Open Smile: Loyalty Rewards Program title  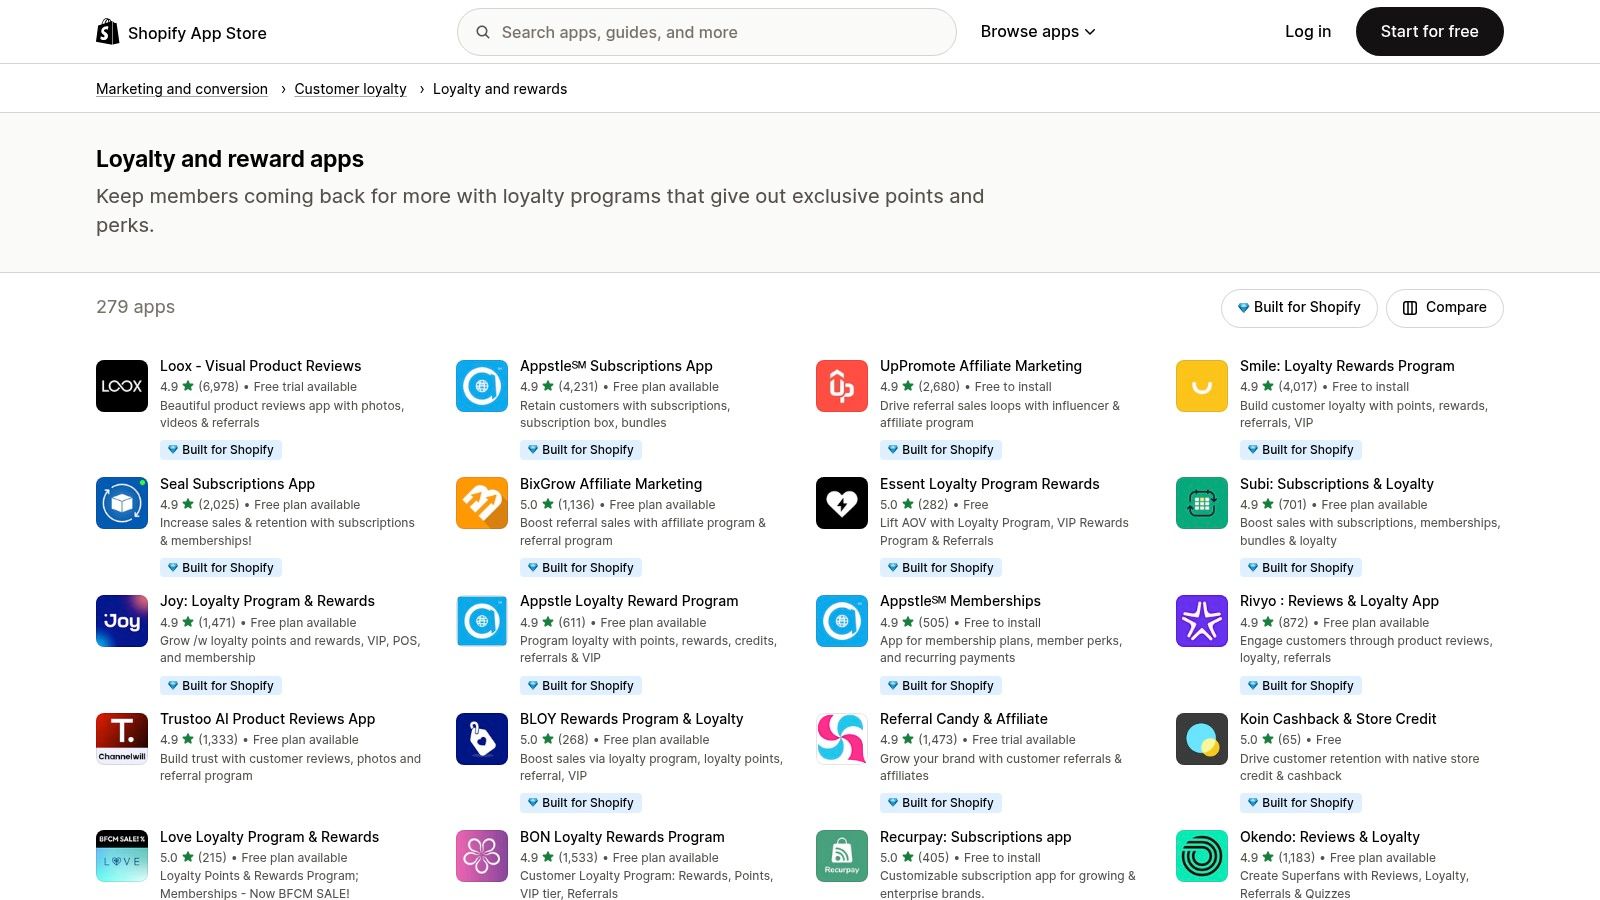coord(1347,366)
